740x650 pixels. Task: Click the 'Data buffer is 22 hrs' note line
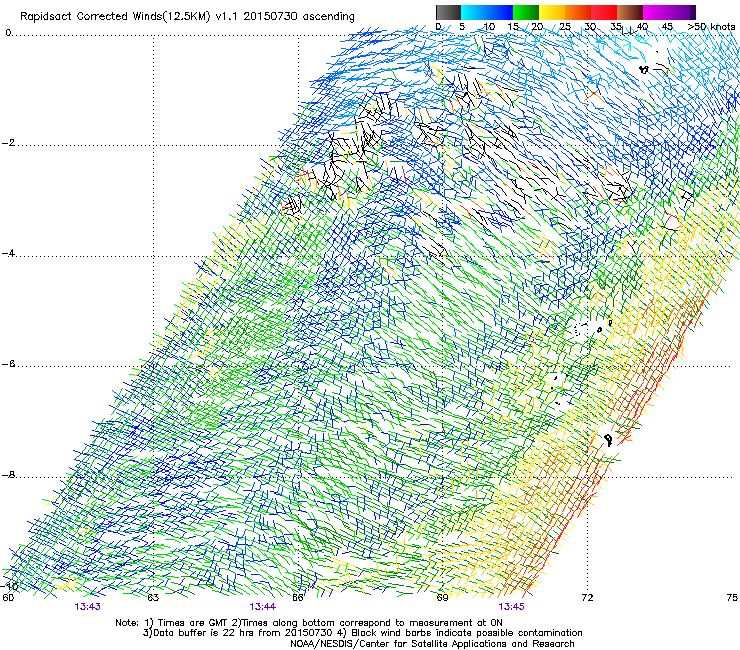click(362, 633)
